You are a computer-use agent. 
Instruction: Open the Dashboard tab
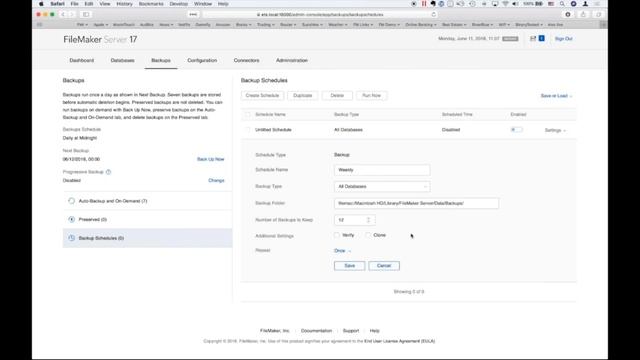[82, 60]
